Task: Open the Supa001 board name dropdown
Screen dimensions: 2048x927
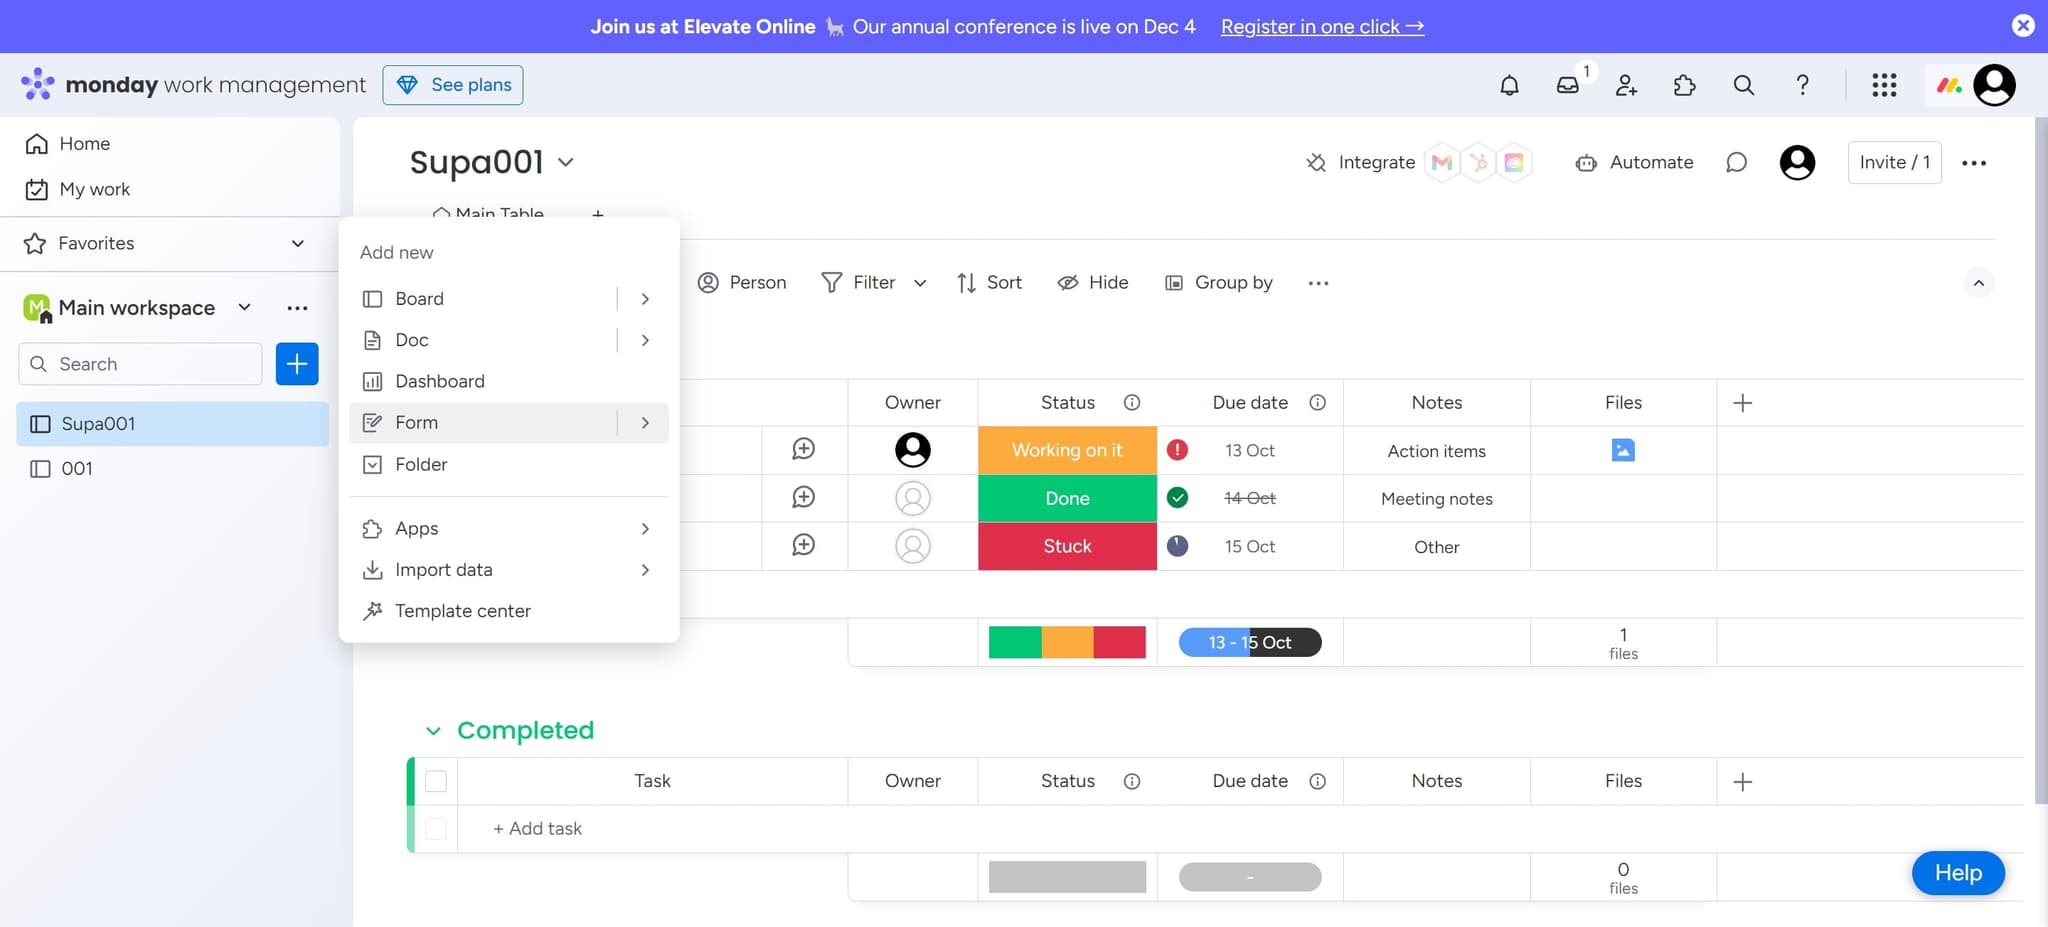Action: click(x=566, y=161)
